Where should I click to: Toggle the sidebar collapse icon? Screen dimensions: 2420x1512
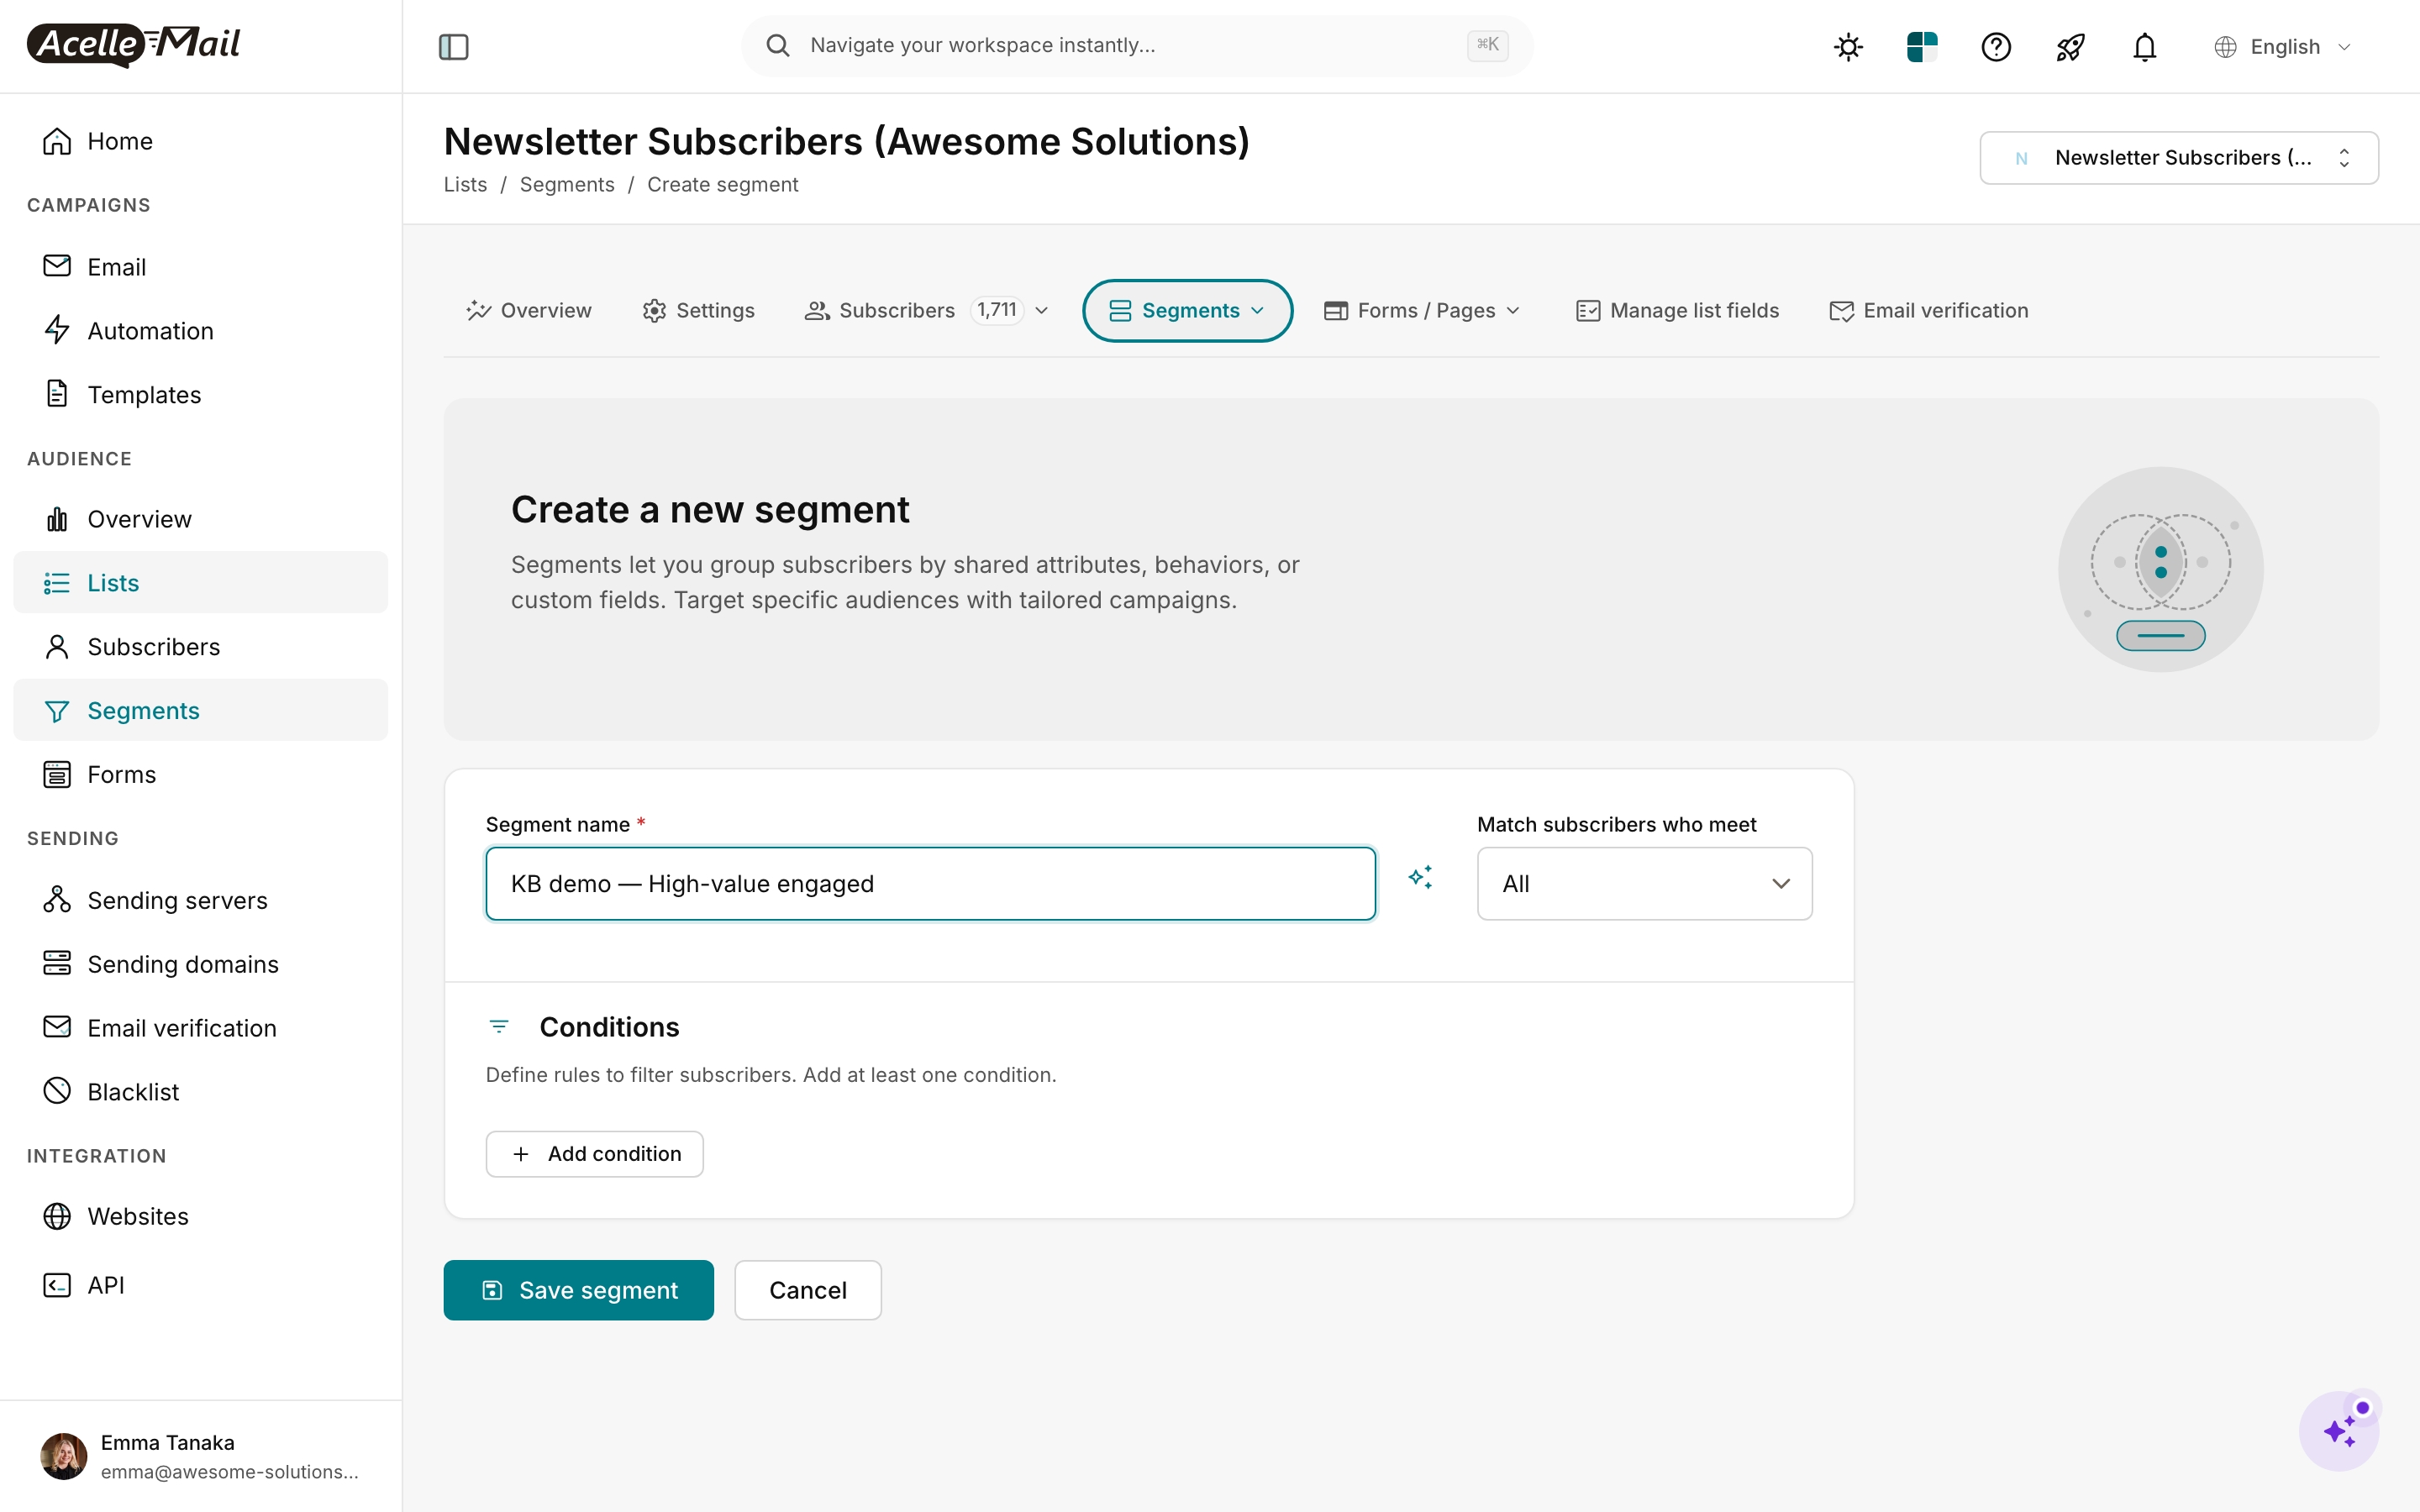tap(453, 46)
